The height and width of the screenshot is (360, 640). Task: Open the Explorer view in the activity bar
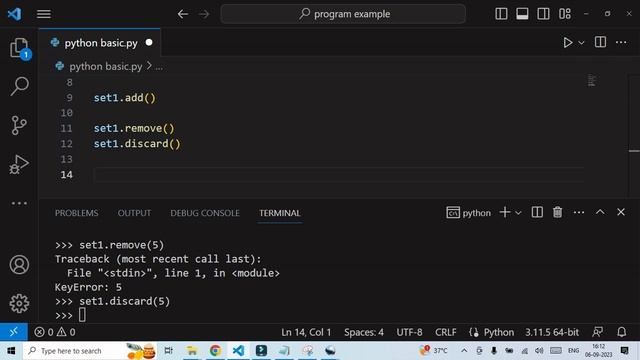tap(19, 48)
